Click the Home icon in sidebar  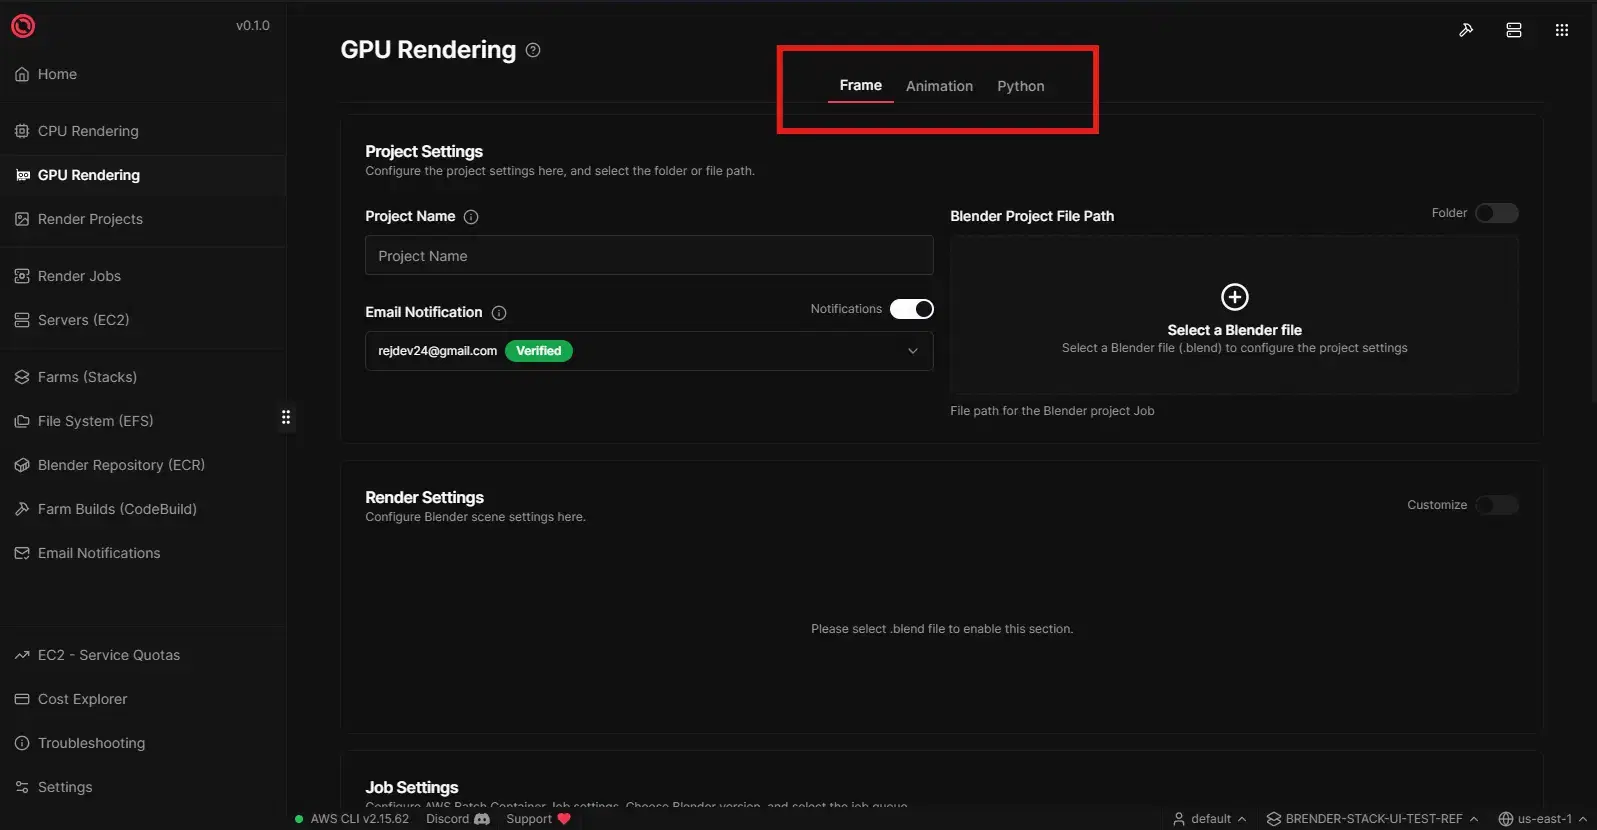click(x=22, y=74)
